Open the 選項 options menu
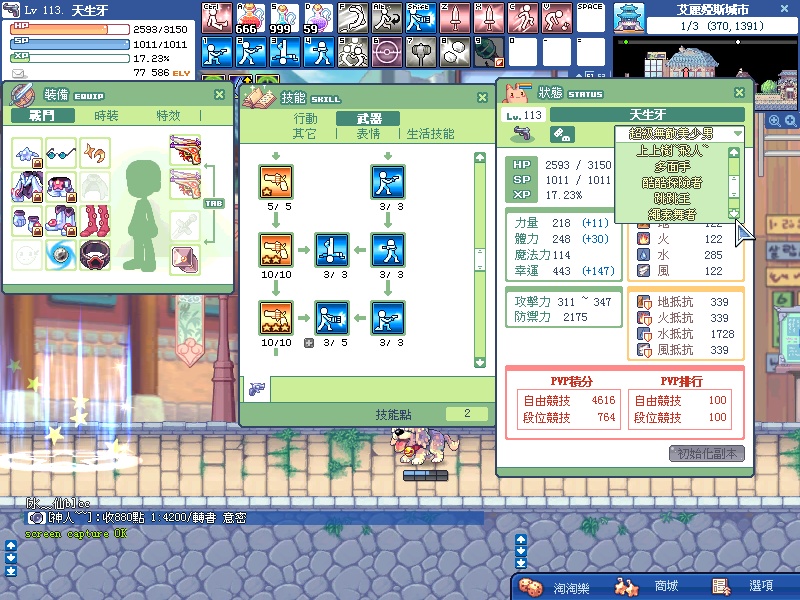This screenshot has width=800, height=600. 743,587
